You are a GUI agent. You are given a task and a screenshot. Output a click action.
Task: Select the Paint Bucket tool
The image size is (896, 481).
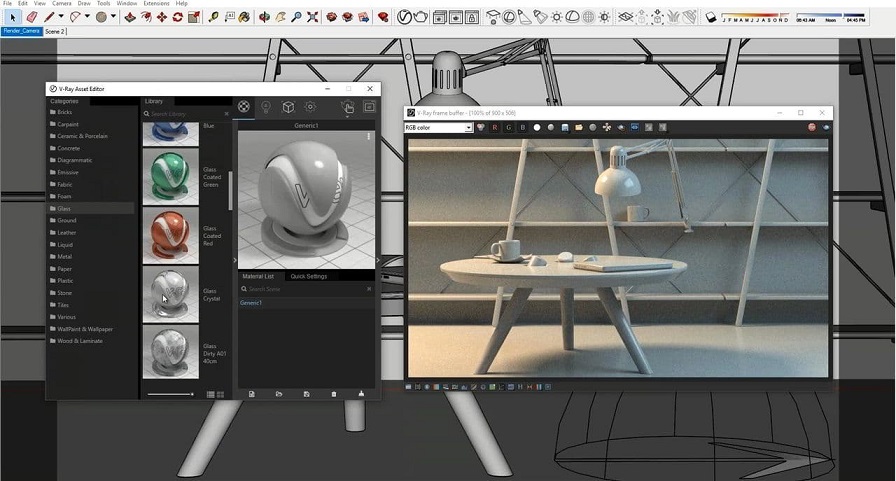(x=245, y=17)
